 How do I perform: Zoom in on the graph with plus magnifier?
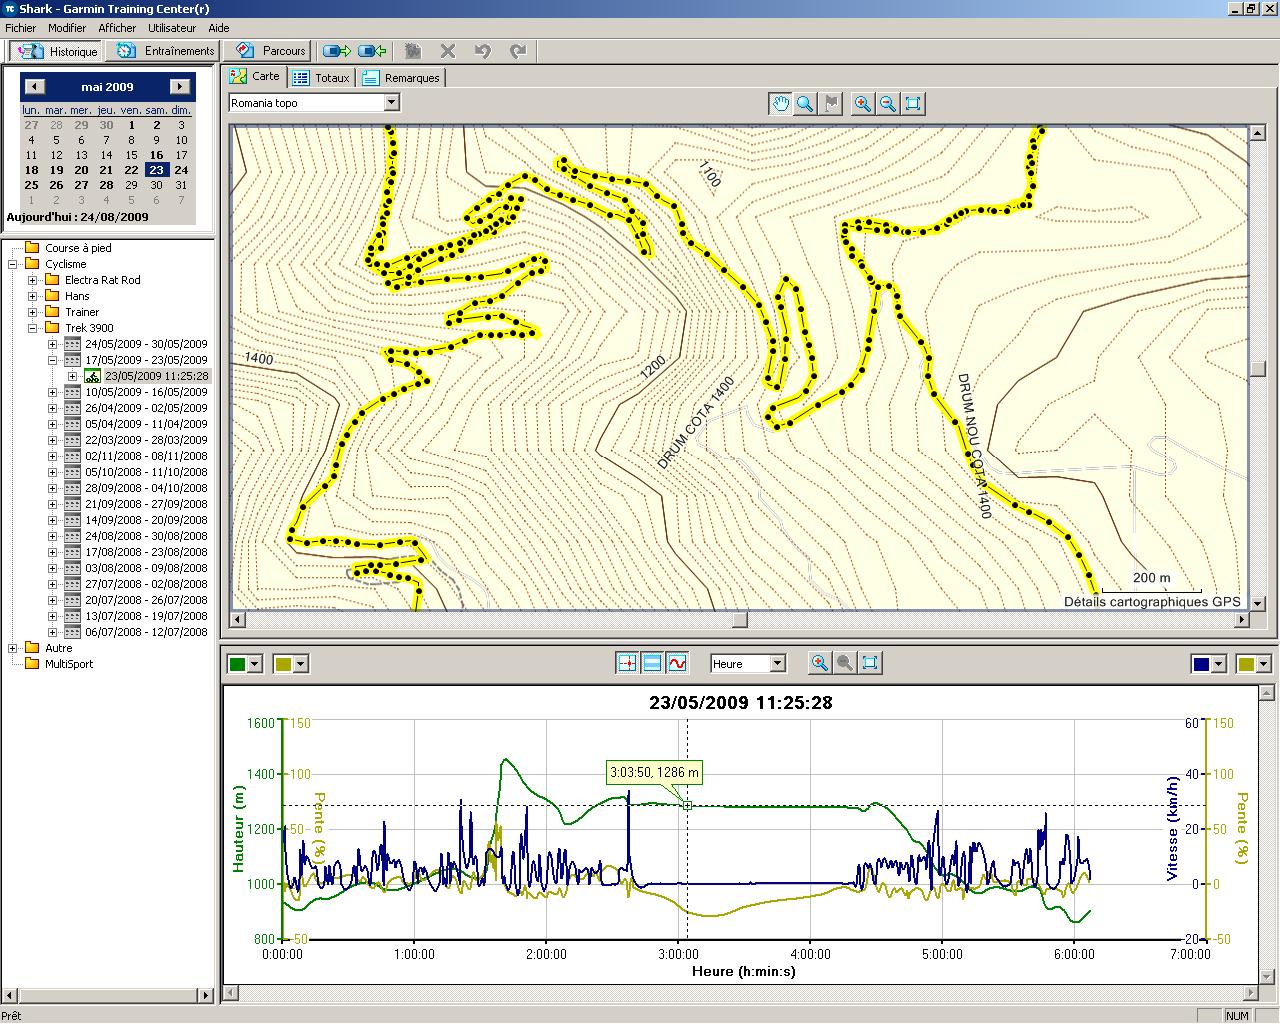coord(820,663)
